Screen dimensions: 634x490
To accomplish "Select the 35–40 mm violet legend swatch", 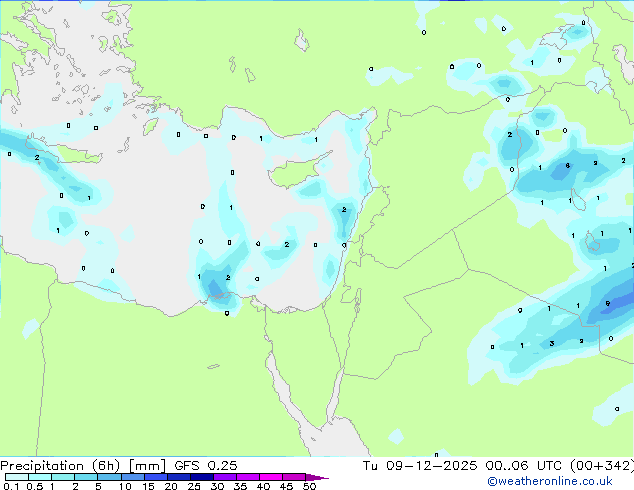I will click(x=248, y=477).
